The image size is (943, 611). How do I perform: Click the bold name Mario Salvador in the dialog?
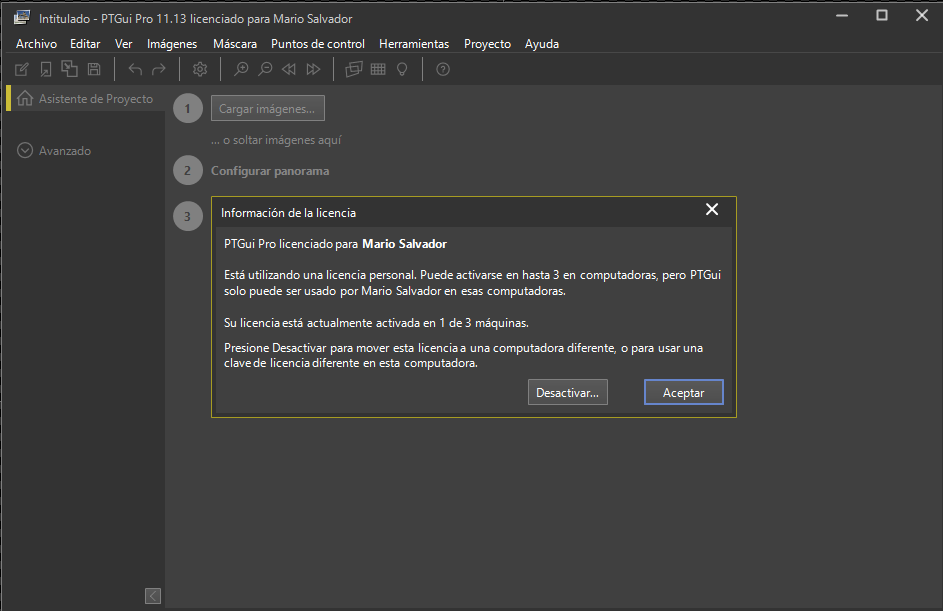pyautogui.click(x=405, y=244)
